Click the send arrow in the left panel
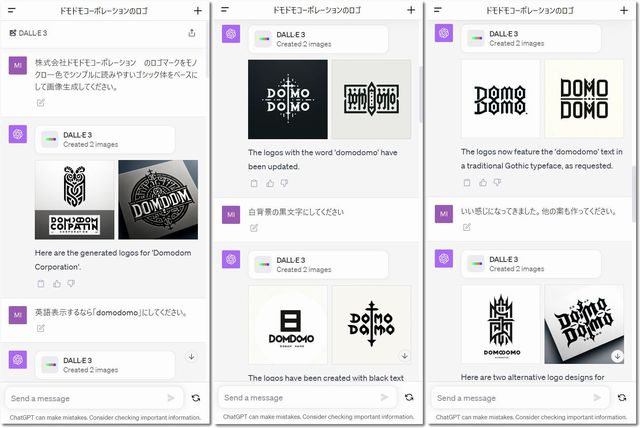640x428 pixels. pyautogui.click(x=171, y=398)
